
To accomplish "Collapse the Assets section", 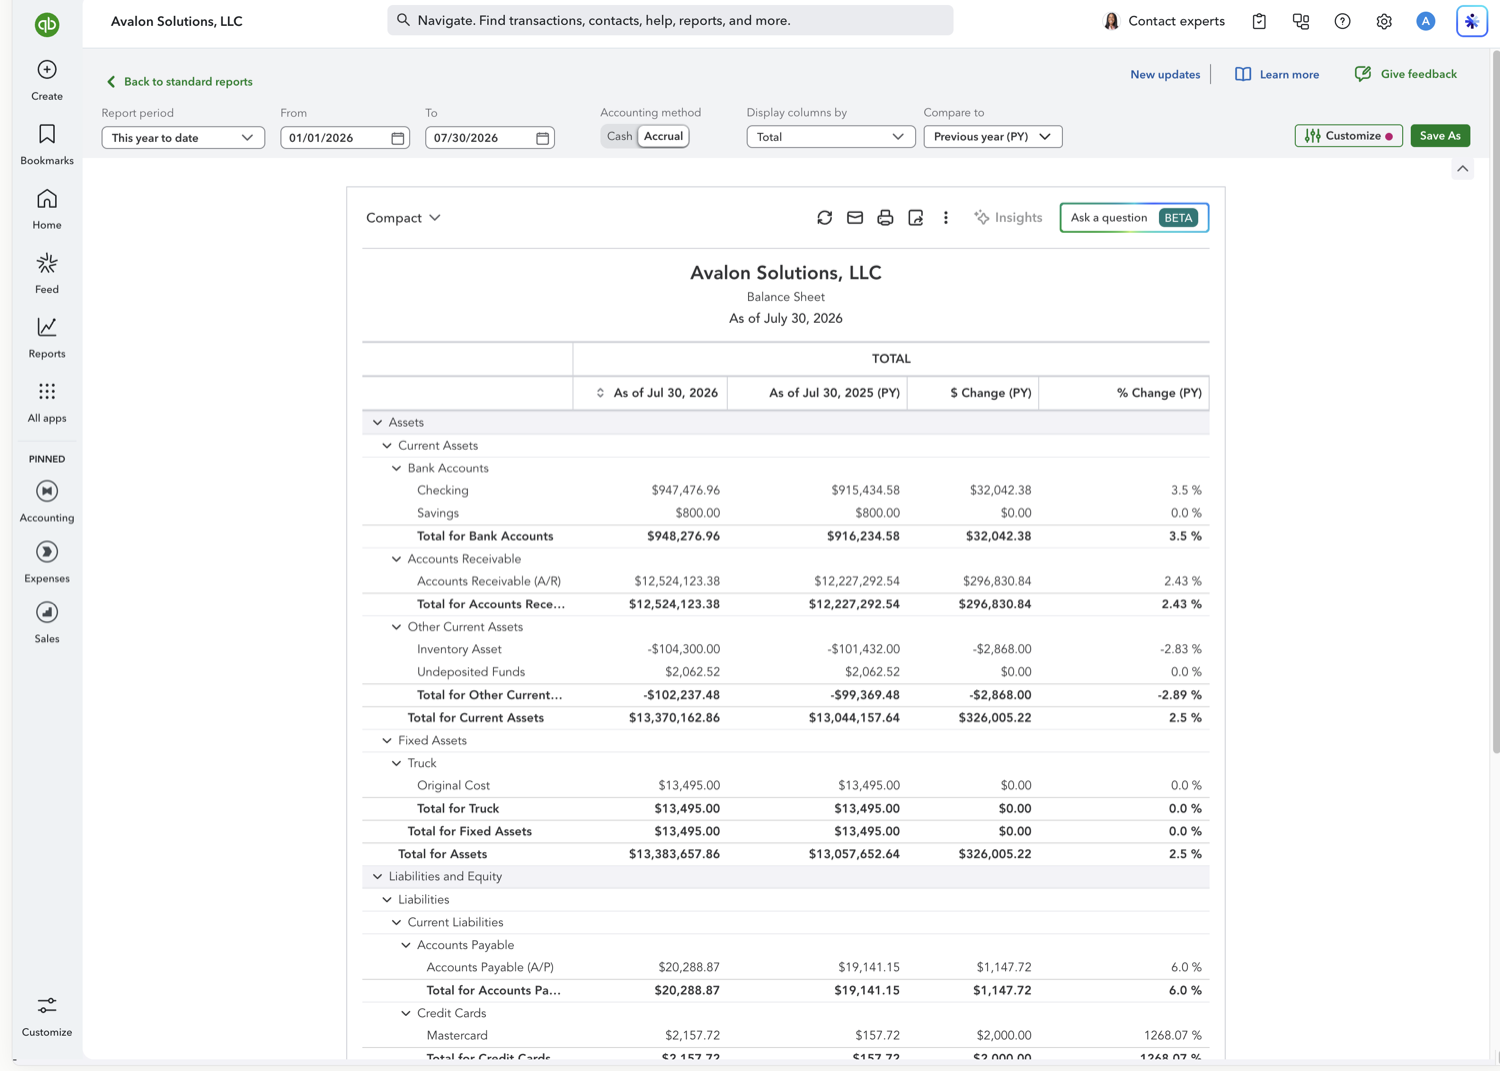I will pyautogui.click(x=377, y=423).
